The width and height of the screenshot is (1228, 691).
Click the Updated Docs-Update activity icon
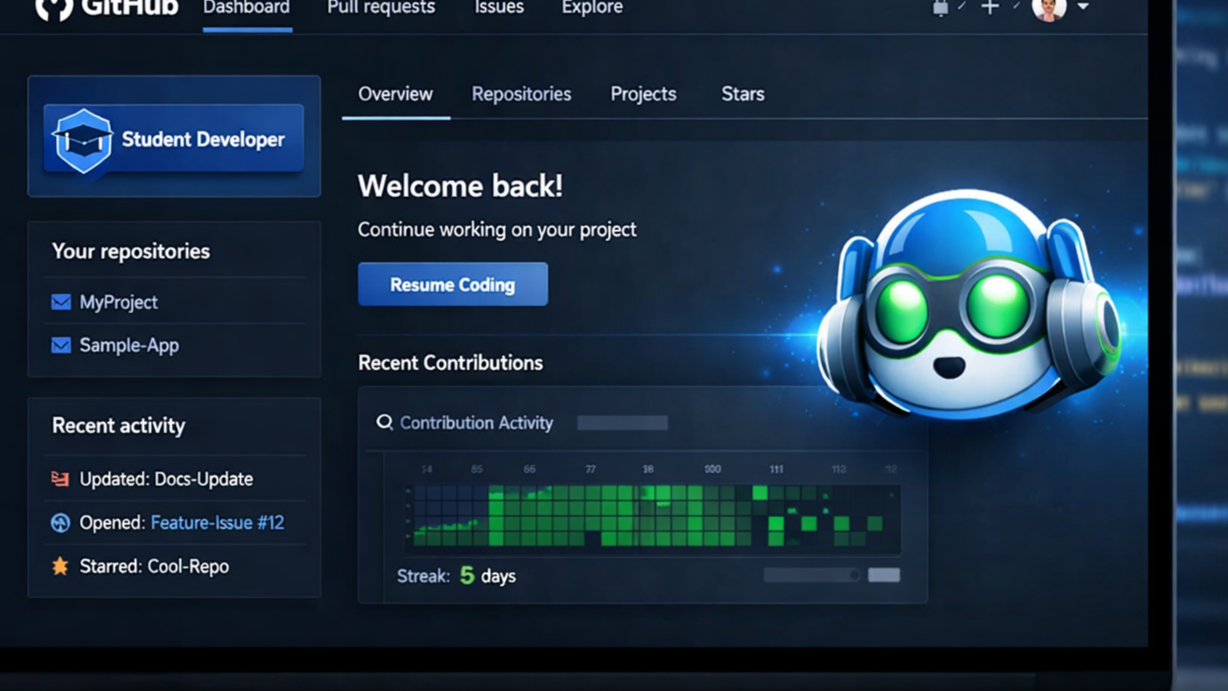59,479
